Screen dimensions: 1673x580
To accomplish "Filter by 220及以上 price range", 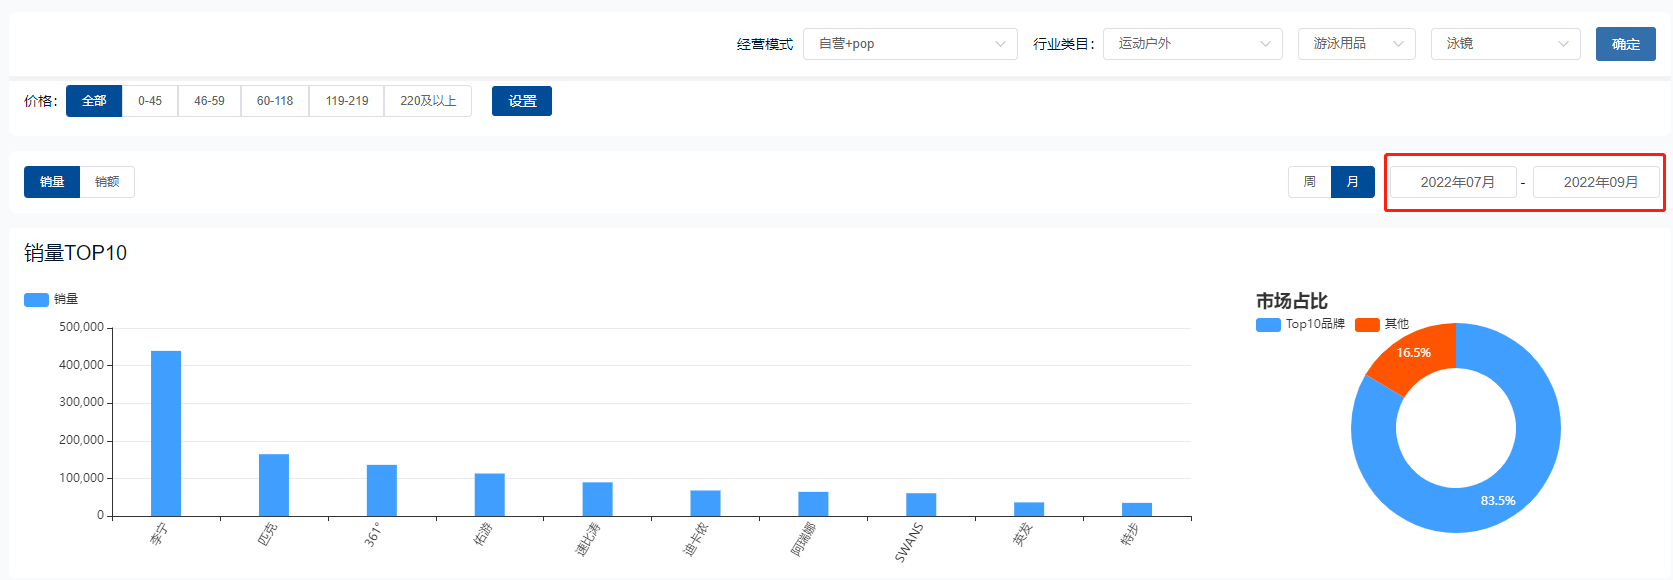I will [428, 101].
